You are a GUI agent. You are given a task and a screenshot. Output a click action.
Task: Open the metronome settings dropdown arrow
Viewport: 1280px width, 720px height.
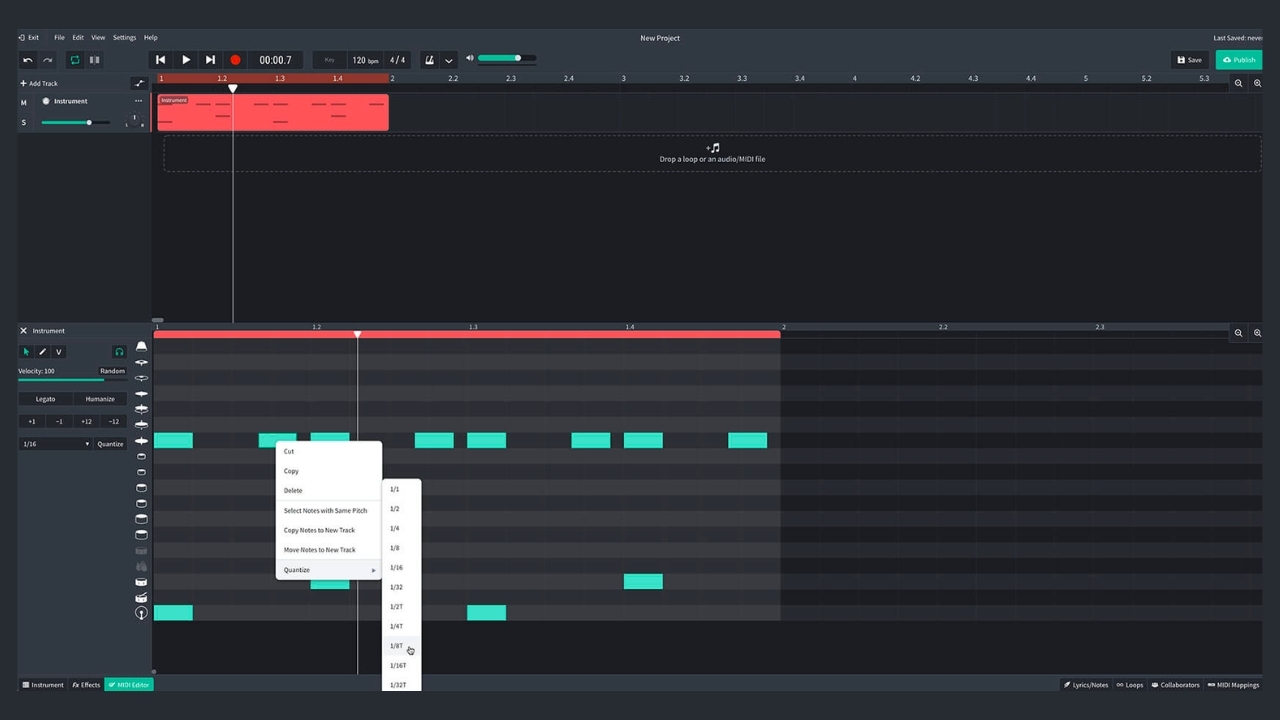449,60
